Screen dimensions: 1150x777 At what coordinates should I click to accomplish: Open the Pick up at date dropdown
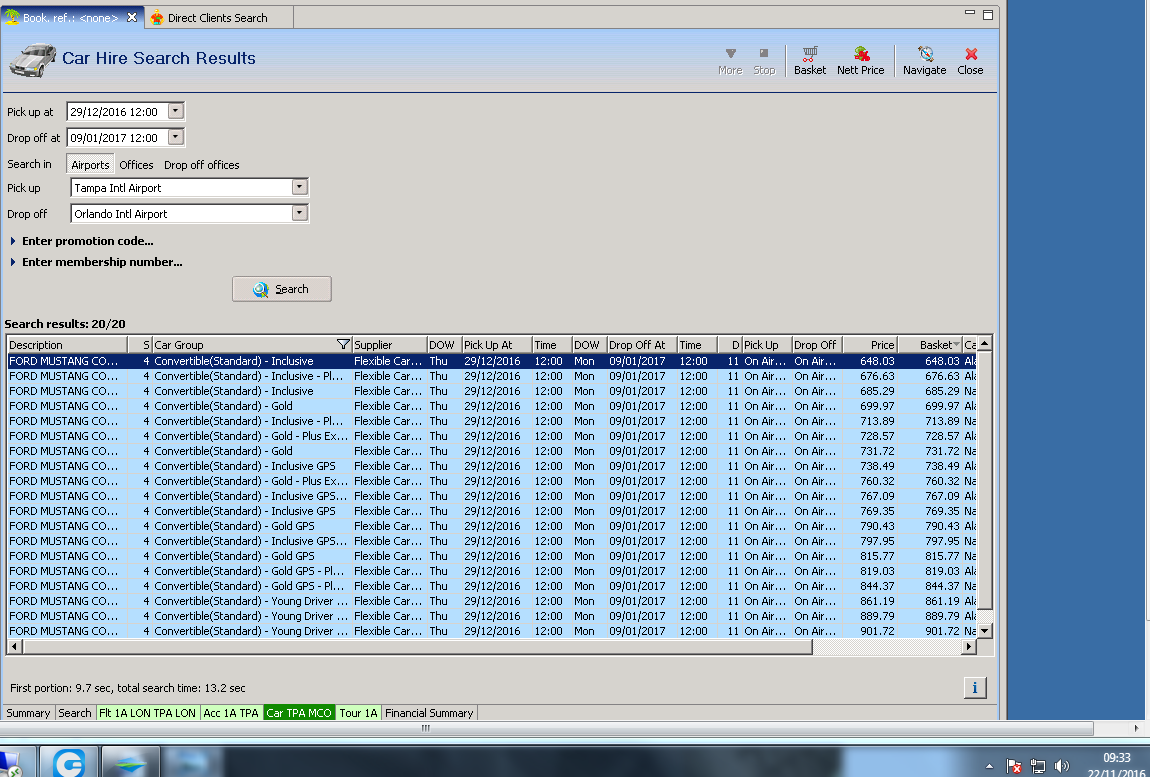[x=176, y=112]
